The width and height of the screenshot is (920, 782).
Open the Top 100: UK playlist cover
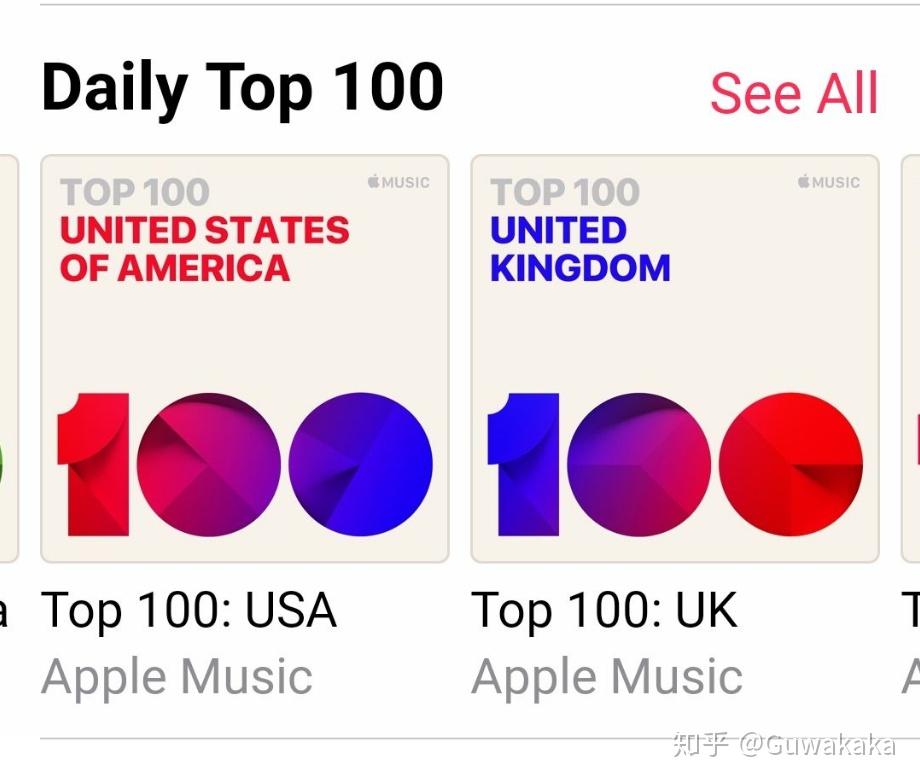[675, 358]
